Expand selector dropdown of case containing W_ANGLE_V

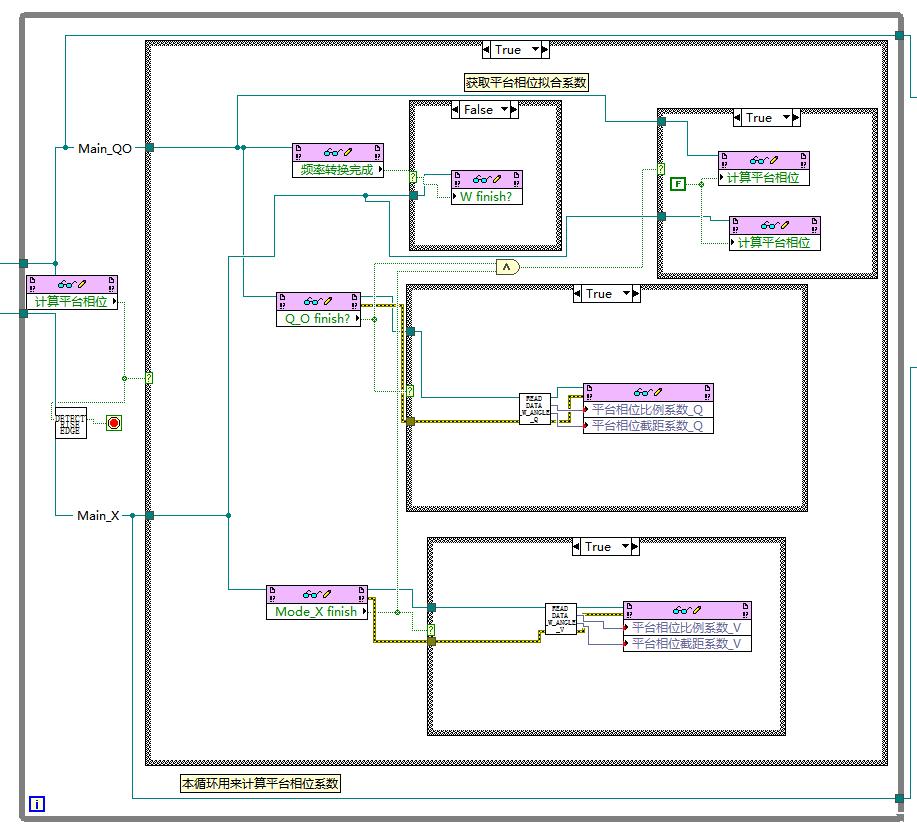pyautogui.click(x=625, y=547)
